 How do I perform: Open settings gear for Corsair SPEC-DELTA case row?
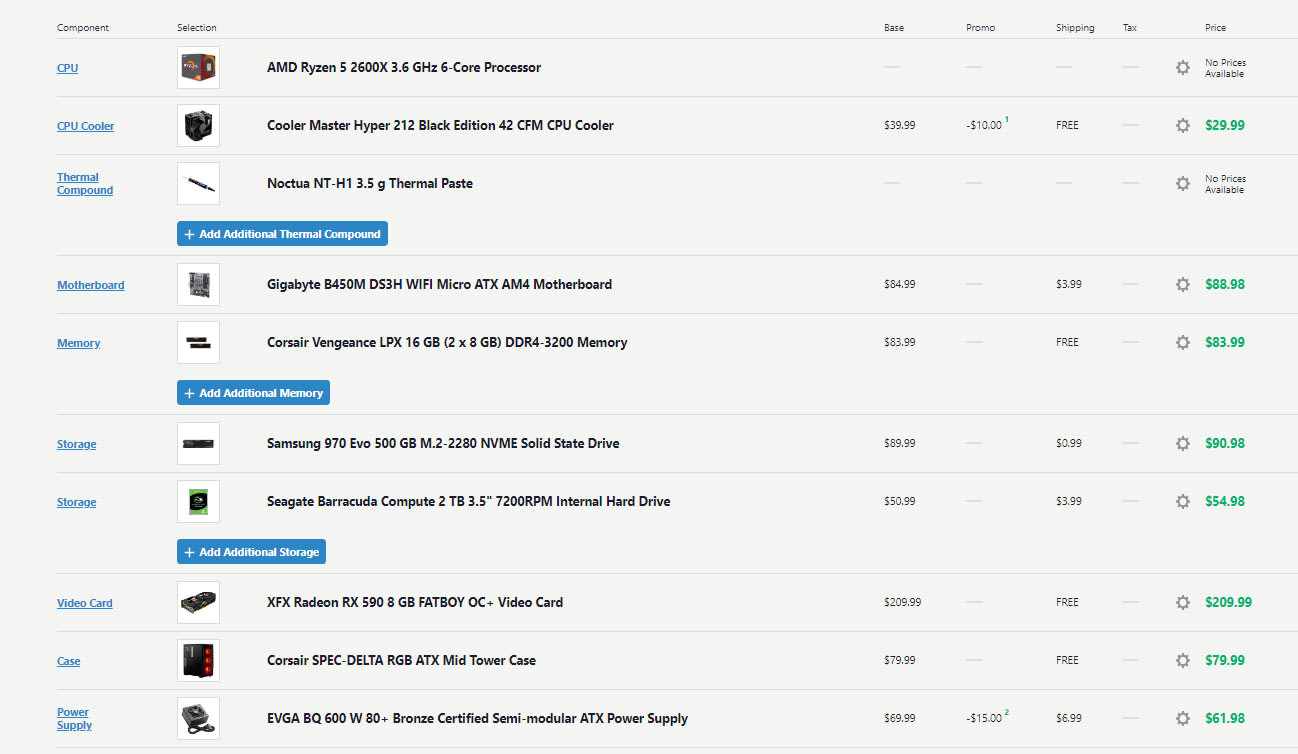[x=1183, y=661]
